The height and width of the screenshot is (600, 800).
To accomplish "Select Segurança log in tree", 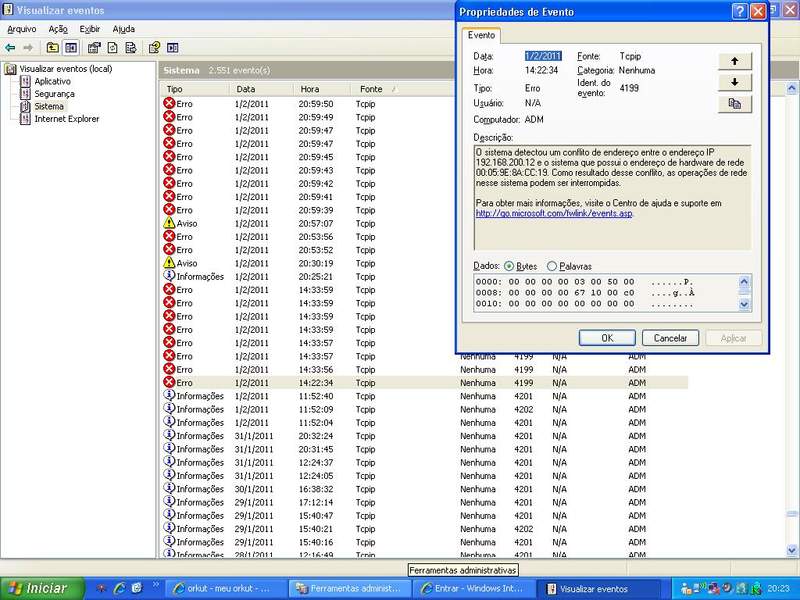I will 54,94.
